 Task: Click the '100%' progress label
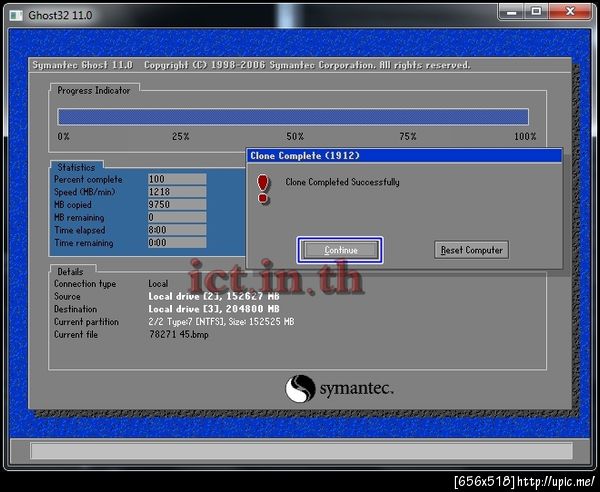pyautogui.click(x=525, y=137)
